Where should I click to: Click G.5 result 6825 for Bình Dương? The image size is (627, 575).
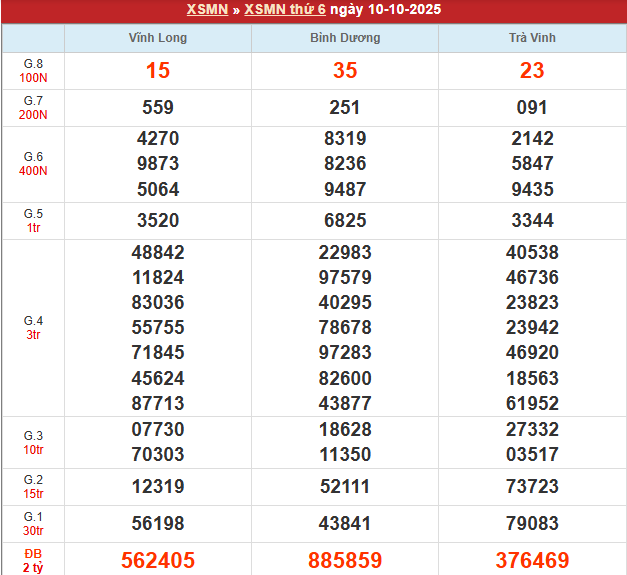pos(345,220)
